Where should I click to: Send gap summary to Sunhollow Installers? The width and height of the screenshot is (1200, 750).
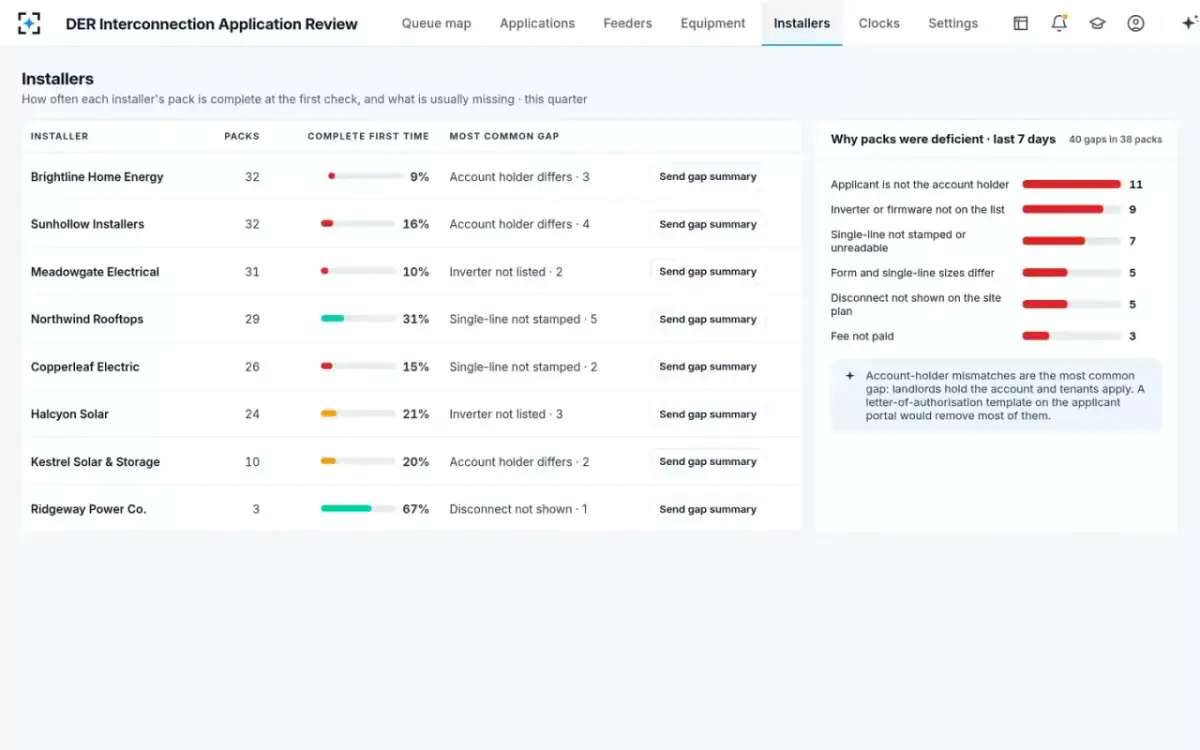[x=707, y=224]
